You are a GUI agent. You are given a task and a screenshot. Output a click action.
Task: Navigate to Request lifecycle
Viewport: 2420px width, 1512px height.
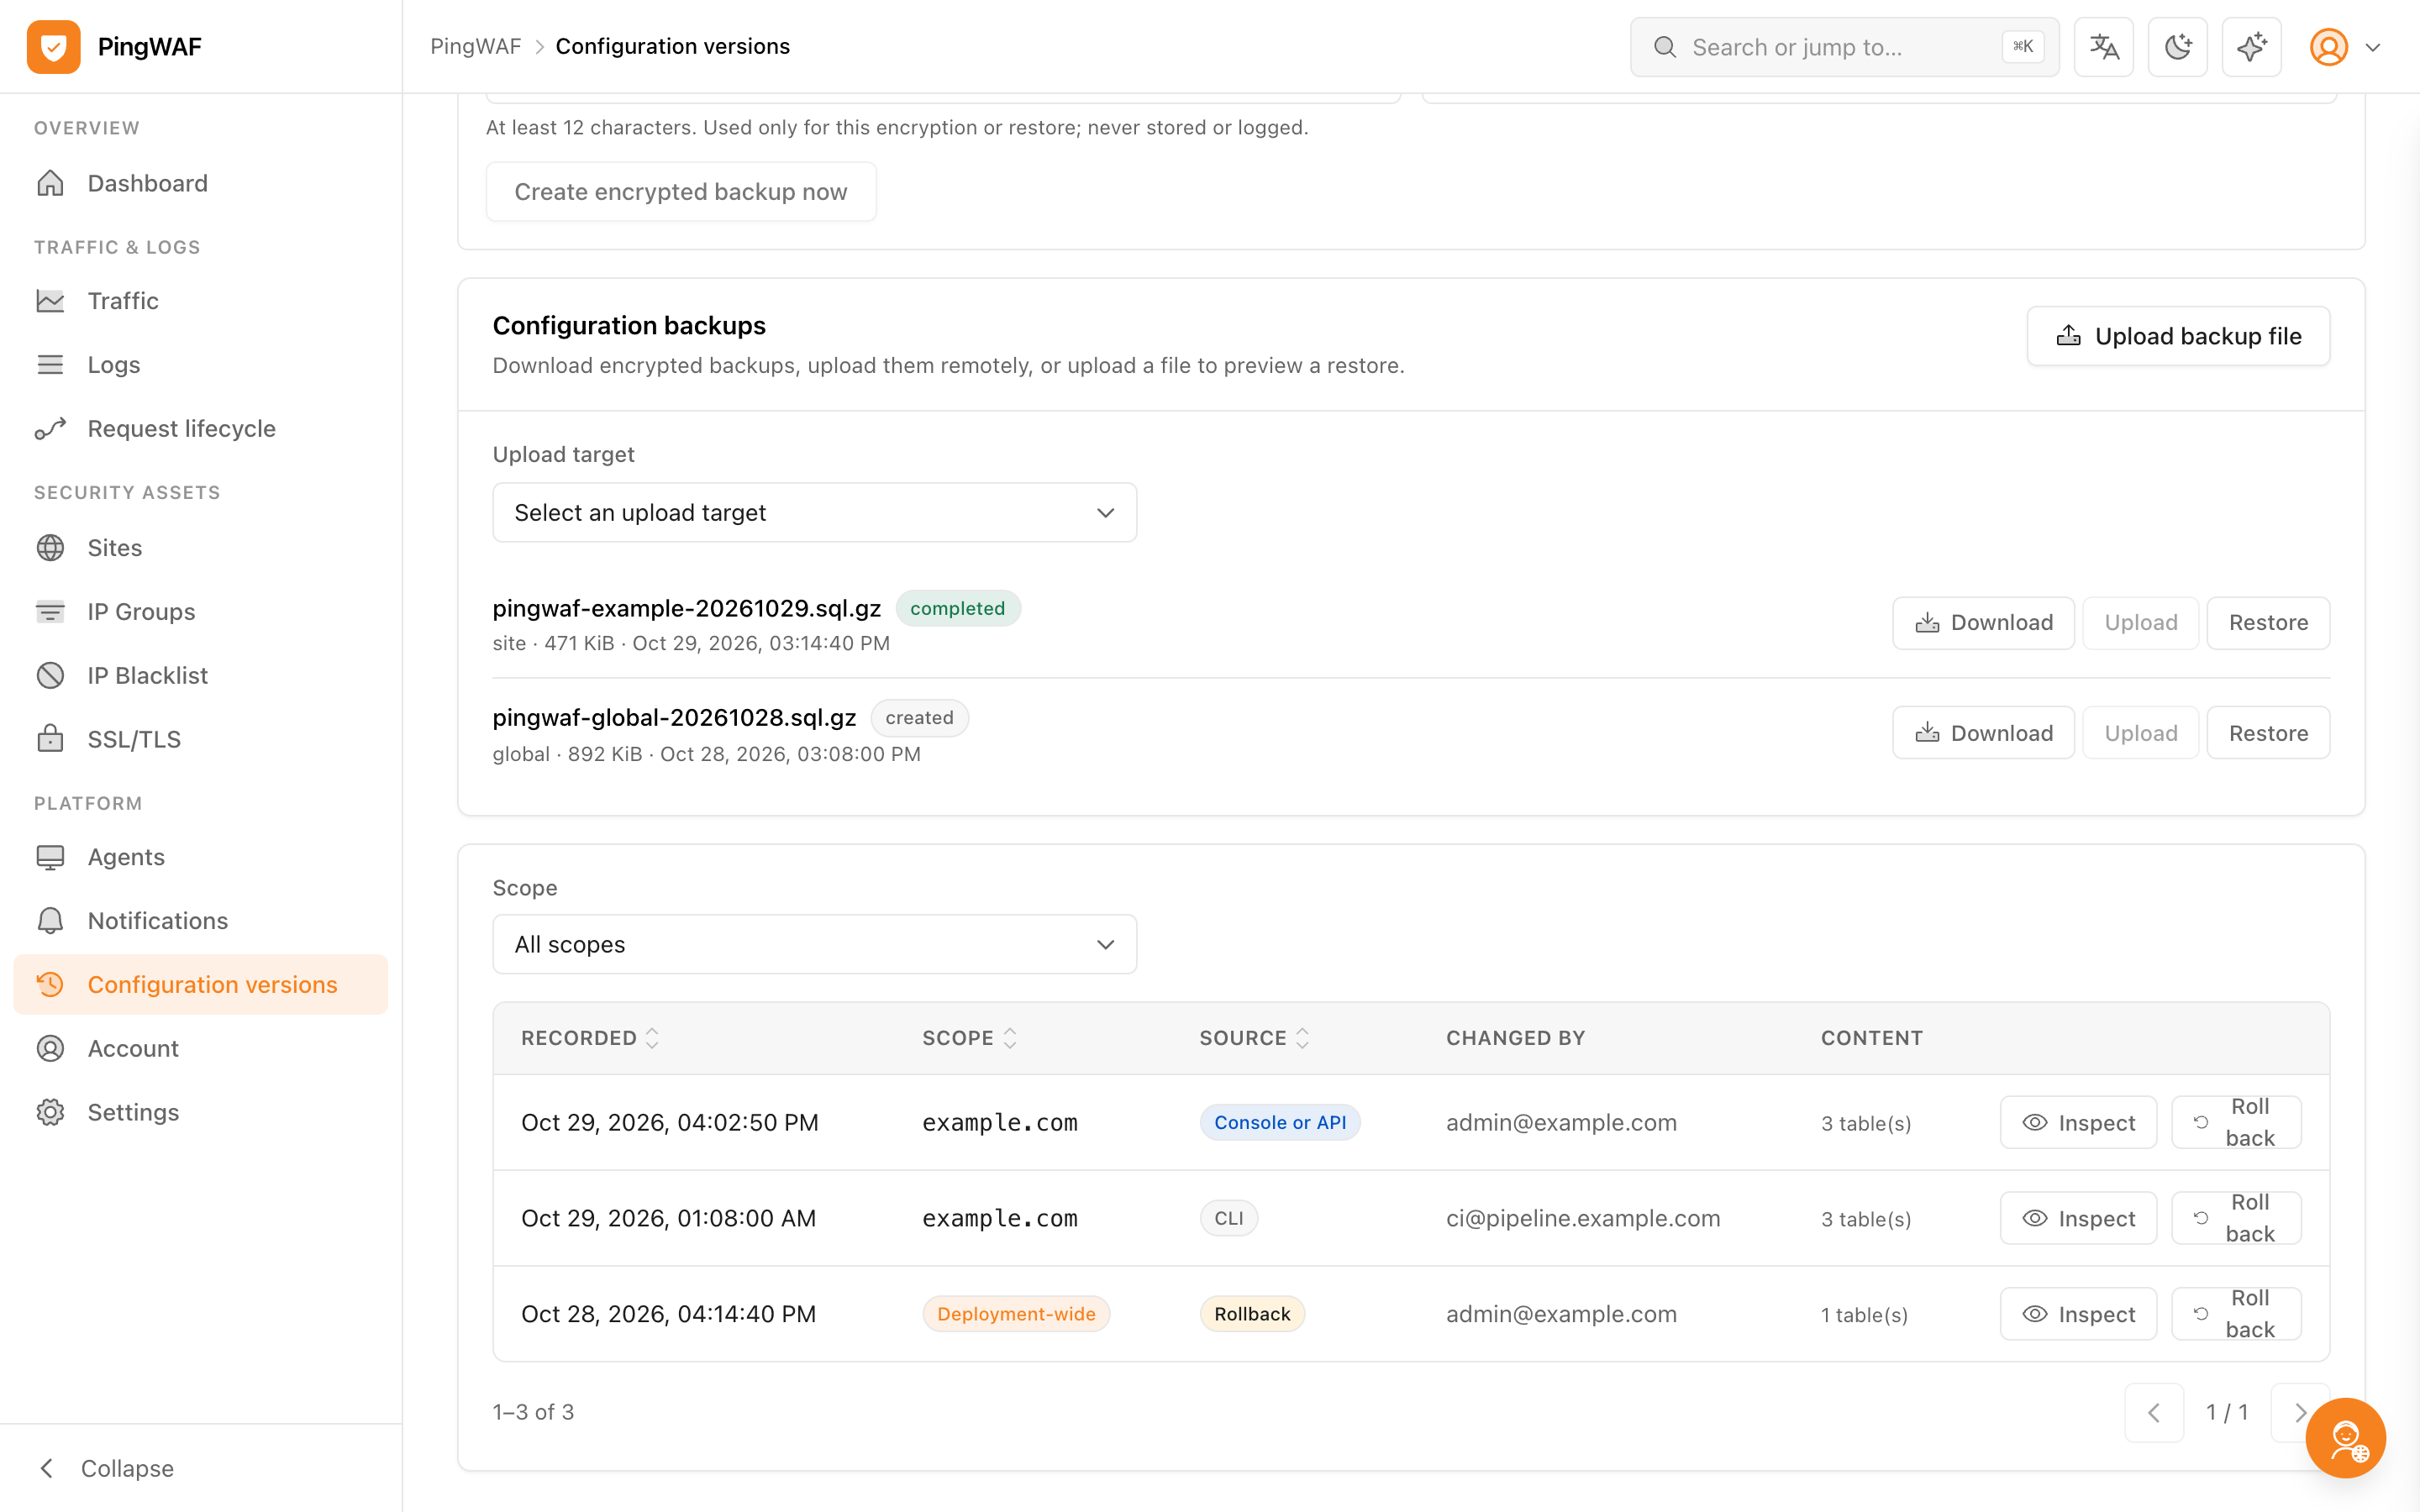click(x=201, y=429)
